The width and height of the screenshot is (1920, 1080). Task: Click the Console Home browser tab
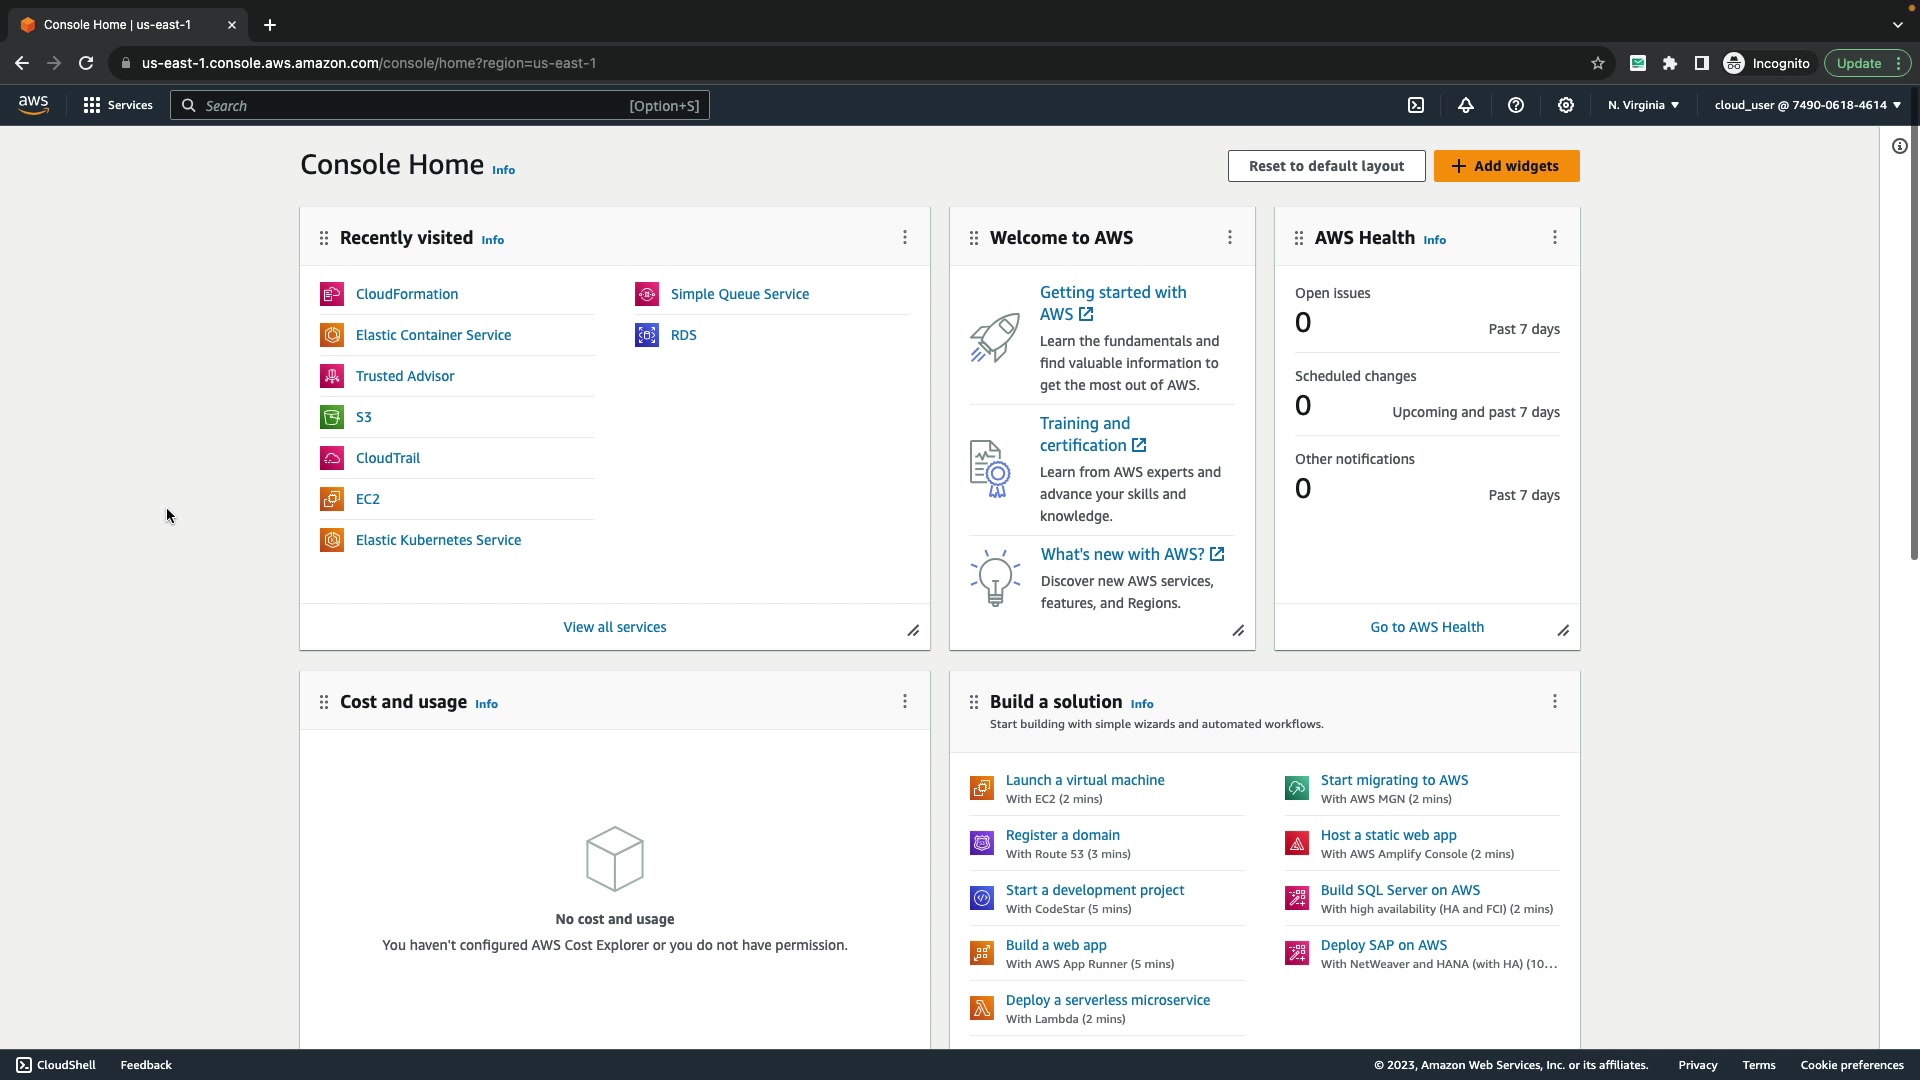click(118, 24)
